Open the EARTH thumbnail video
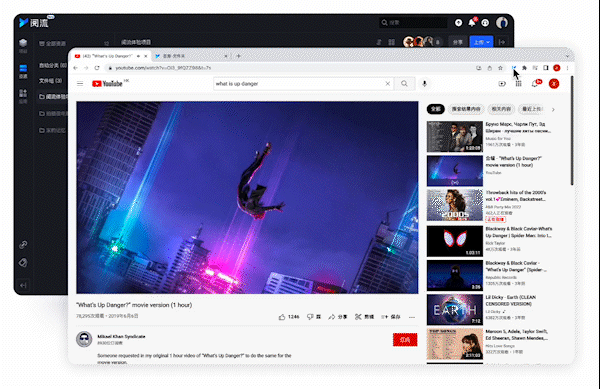Screen dimensions: 600x389 pos(455,309)
